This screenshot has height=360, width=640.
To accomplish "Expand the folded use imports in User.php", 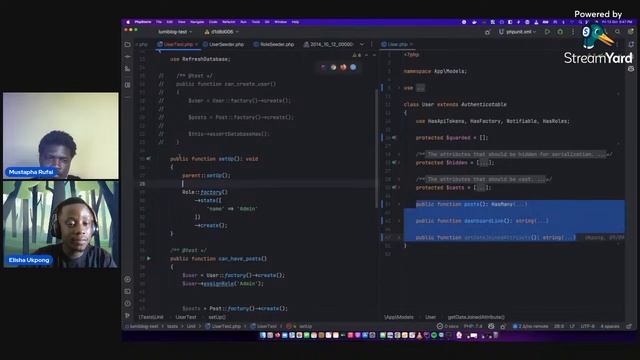I will 420,88.
